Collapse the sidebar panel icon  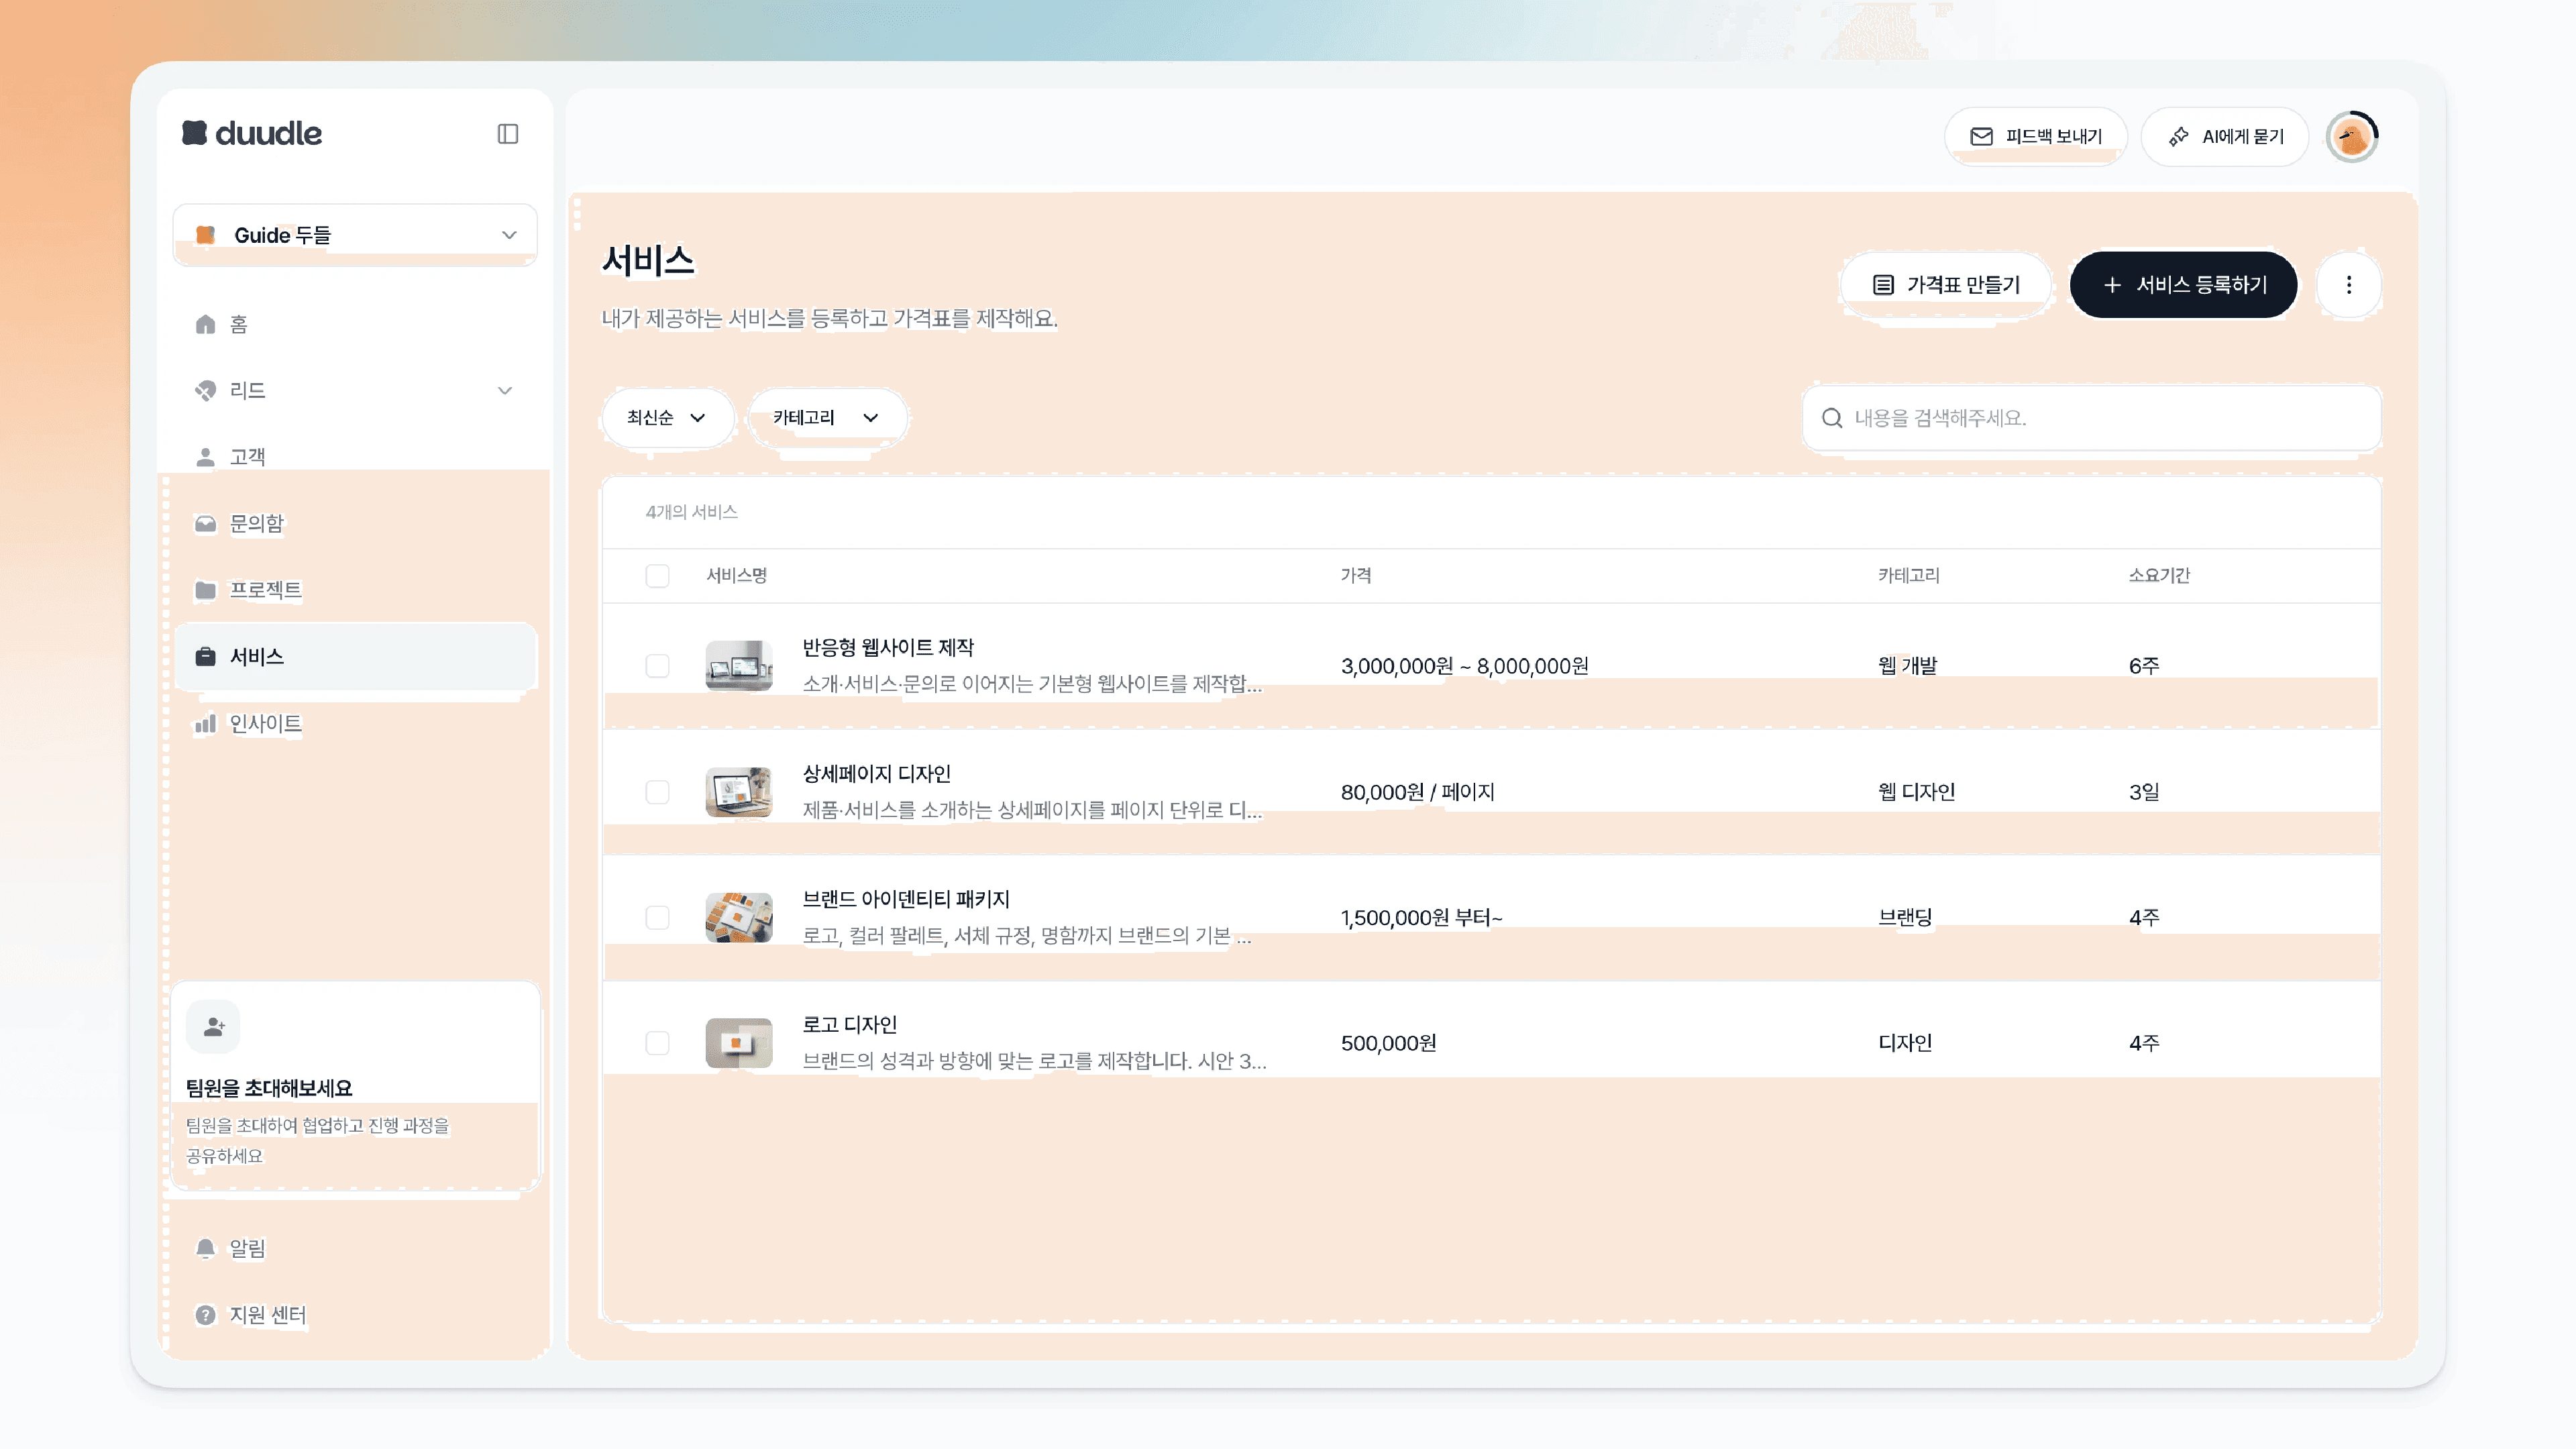508,134
